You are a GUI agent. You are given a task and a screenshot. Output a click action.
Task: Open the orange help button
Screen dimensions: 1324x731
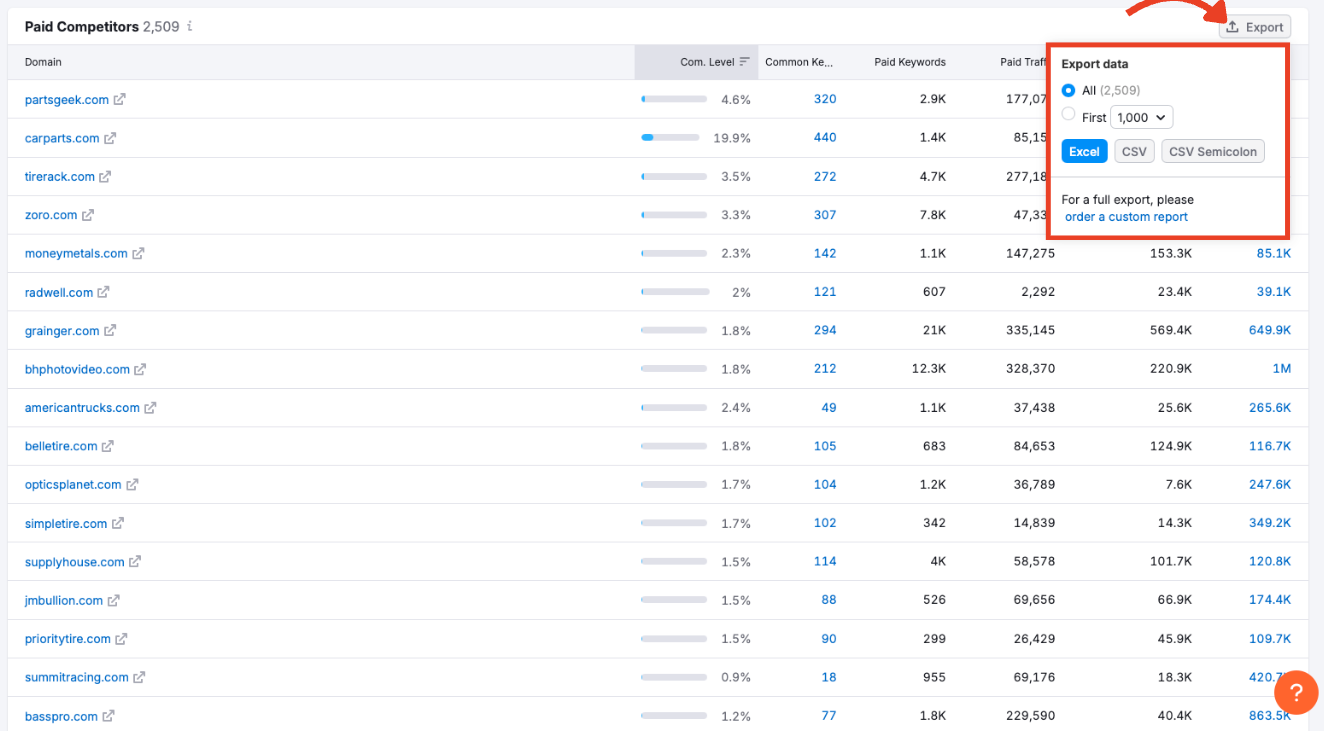1296,692
